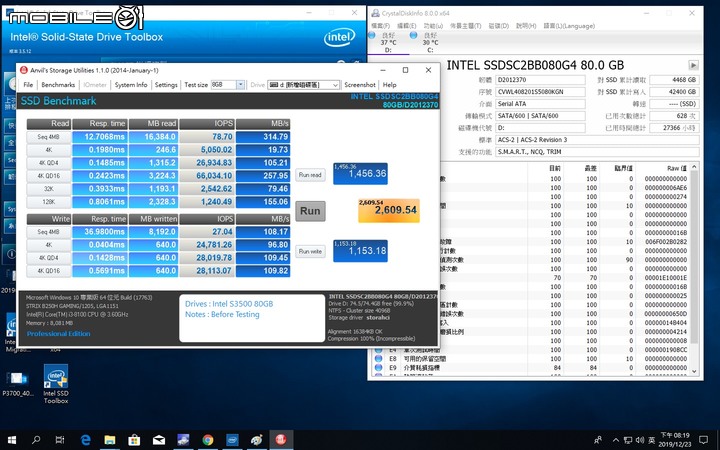
Task: Open Google Chrome from the taskbar
Action: pos(208,440)
